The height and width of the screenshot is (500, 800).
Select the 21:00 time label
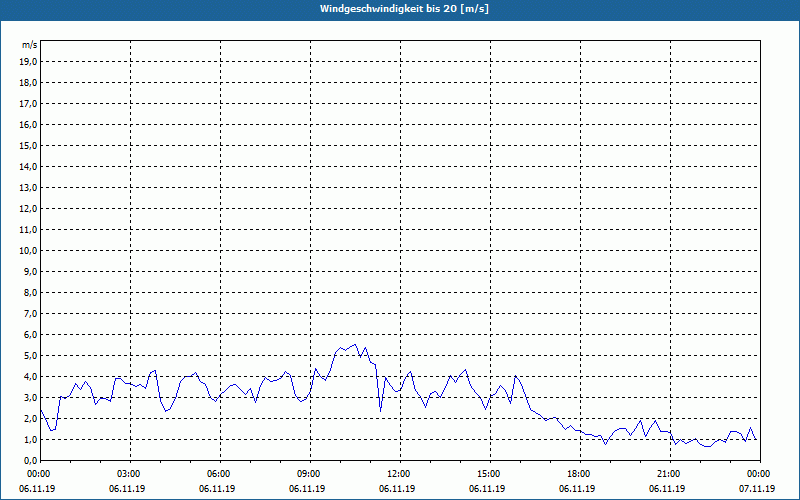coord(670,474)
